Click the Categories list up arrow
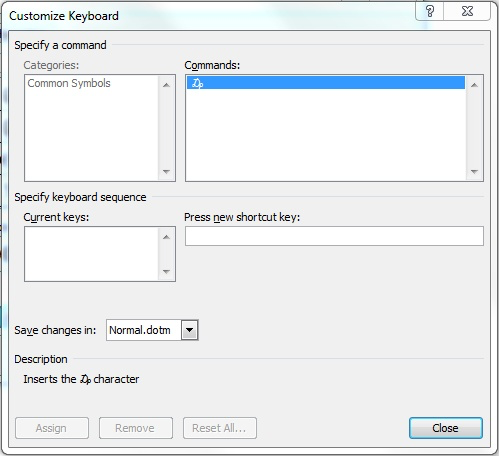 pyautogui.click(x=166, y=85)
